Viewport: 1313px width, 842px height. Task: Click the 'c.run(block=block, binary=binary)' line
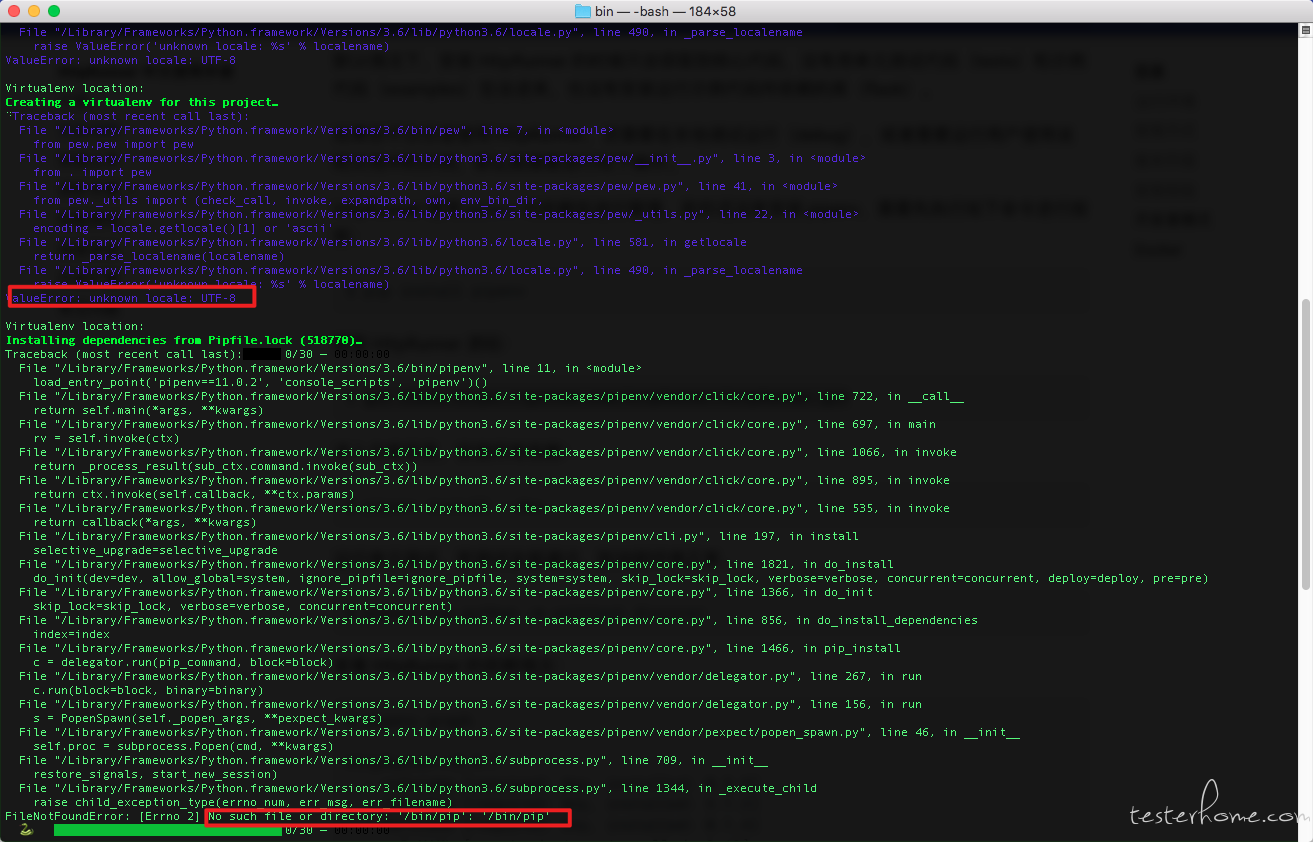click(x=149, y=690)
